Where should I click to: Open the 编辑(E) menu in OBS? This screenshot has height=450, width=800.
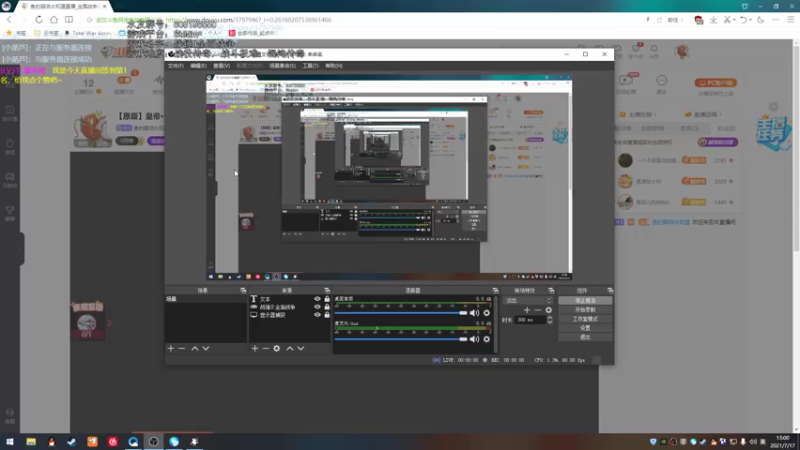pyautogui.click(x=198, y=66)
